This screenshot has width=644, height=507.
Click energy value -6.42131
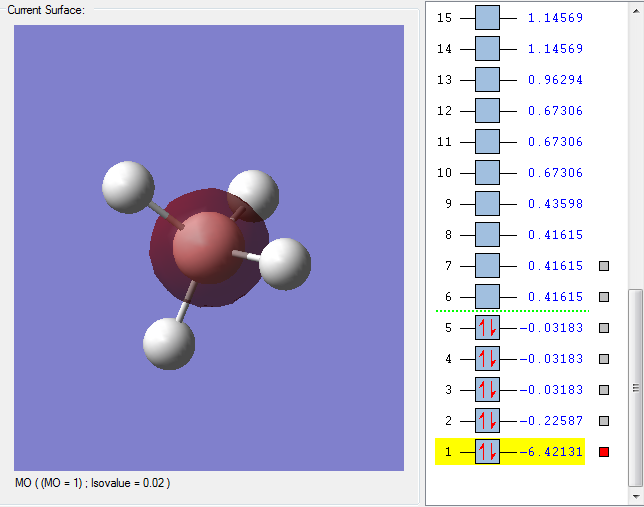[x=551, y=452]
